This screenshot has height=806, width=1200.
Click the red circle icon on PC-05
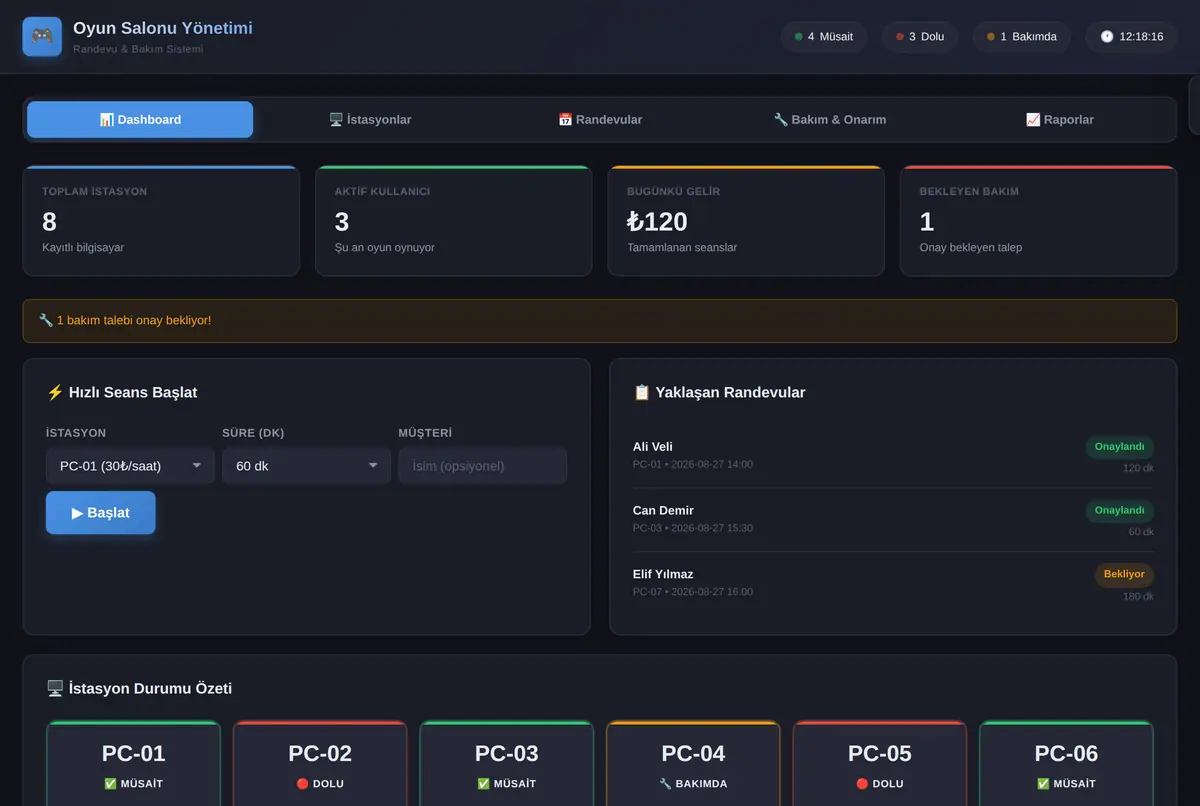click(862, 784)
